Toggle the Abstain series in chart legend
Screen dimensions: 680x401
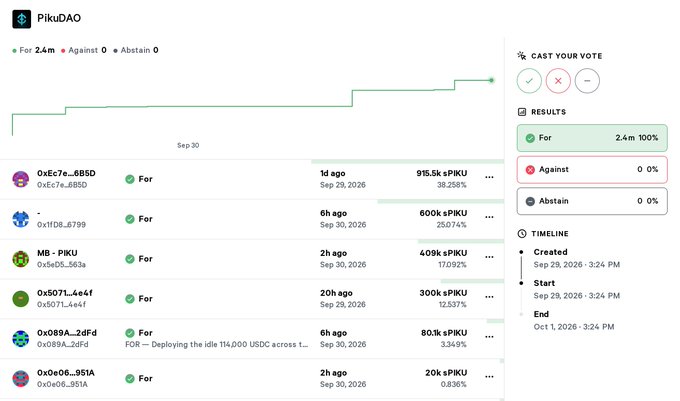[x=136, y=50]
